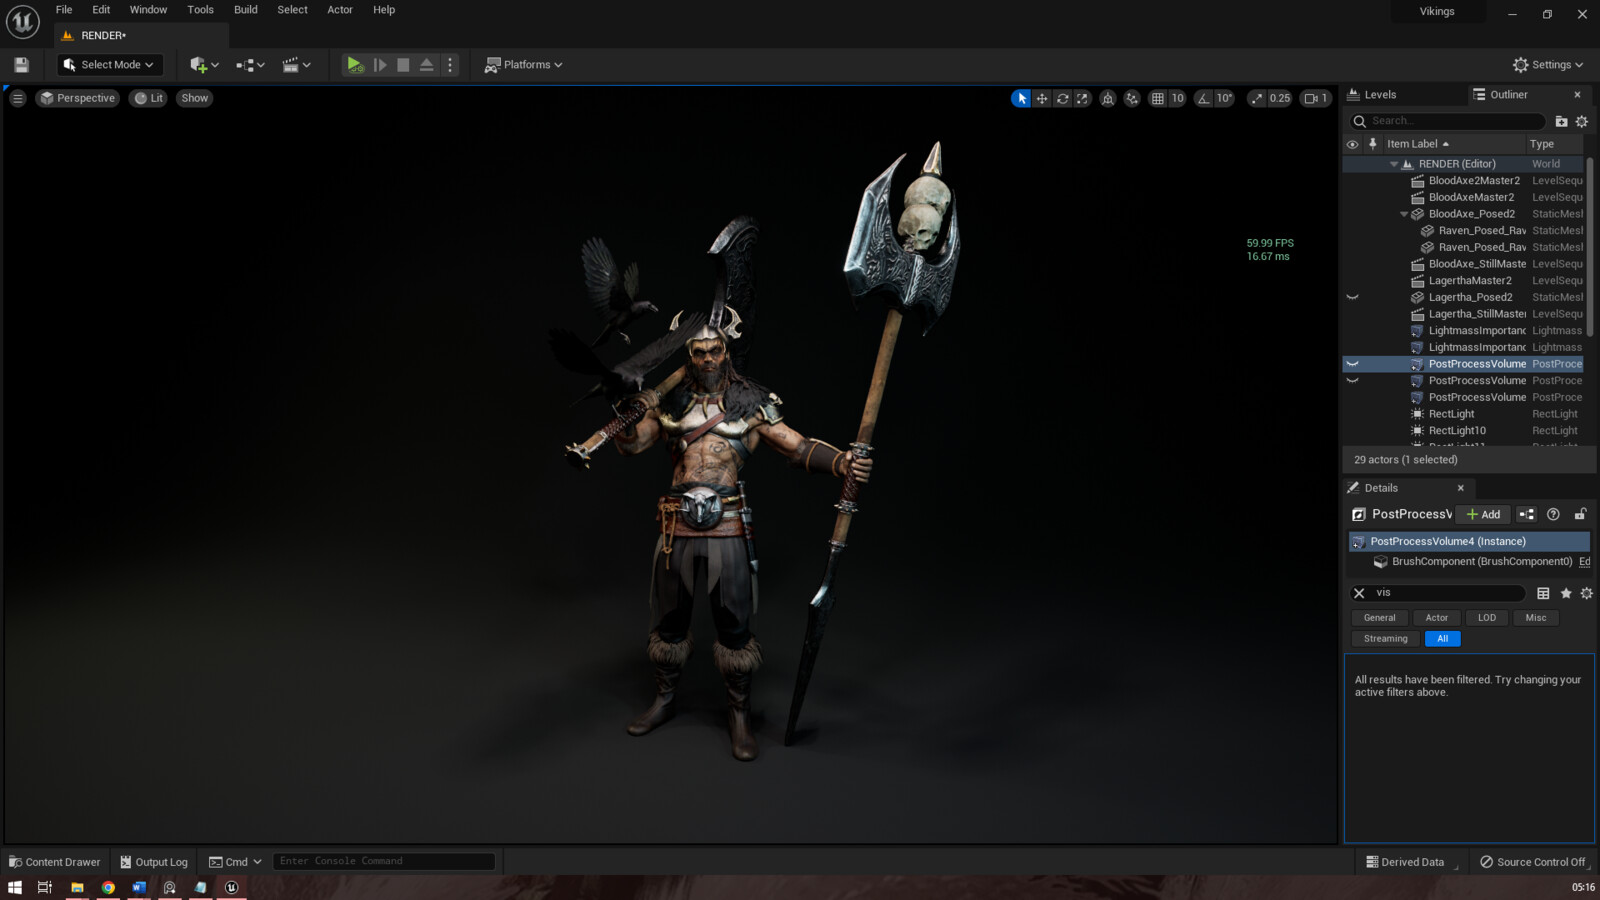Open the Blueprints toolbar dropdown

[250, 65]
